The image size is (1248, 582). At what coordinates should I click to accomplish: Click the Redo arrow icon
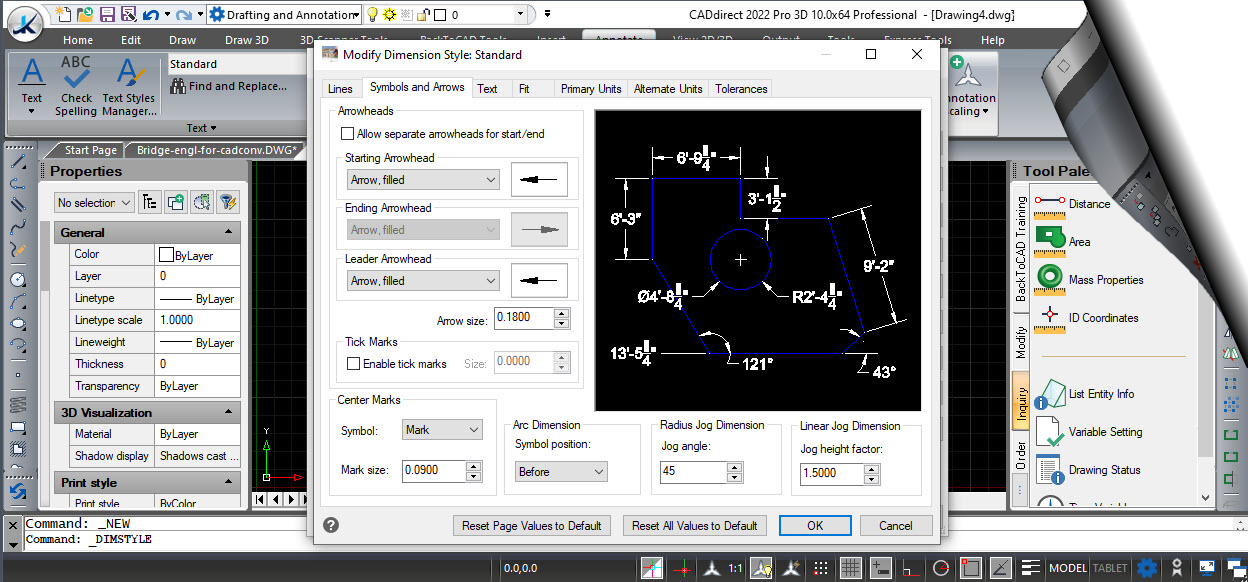tap(184, 15)
